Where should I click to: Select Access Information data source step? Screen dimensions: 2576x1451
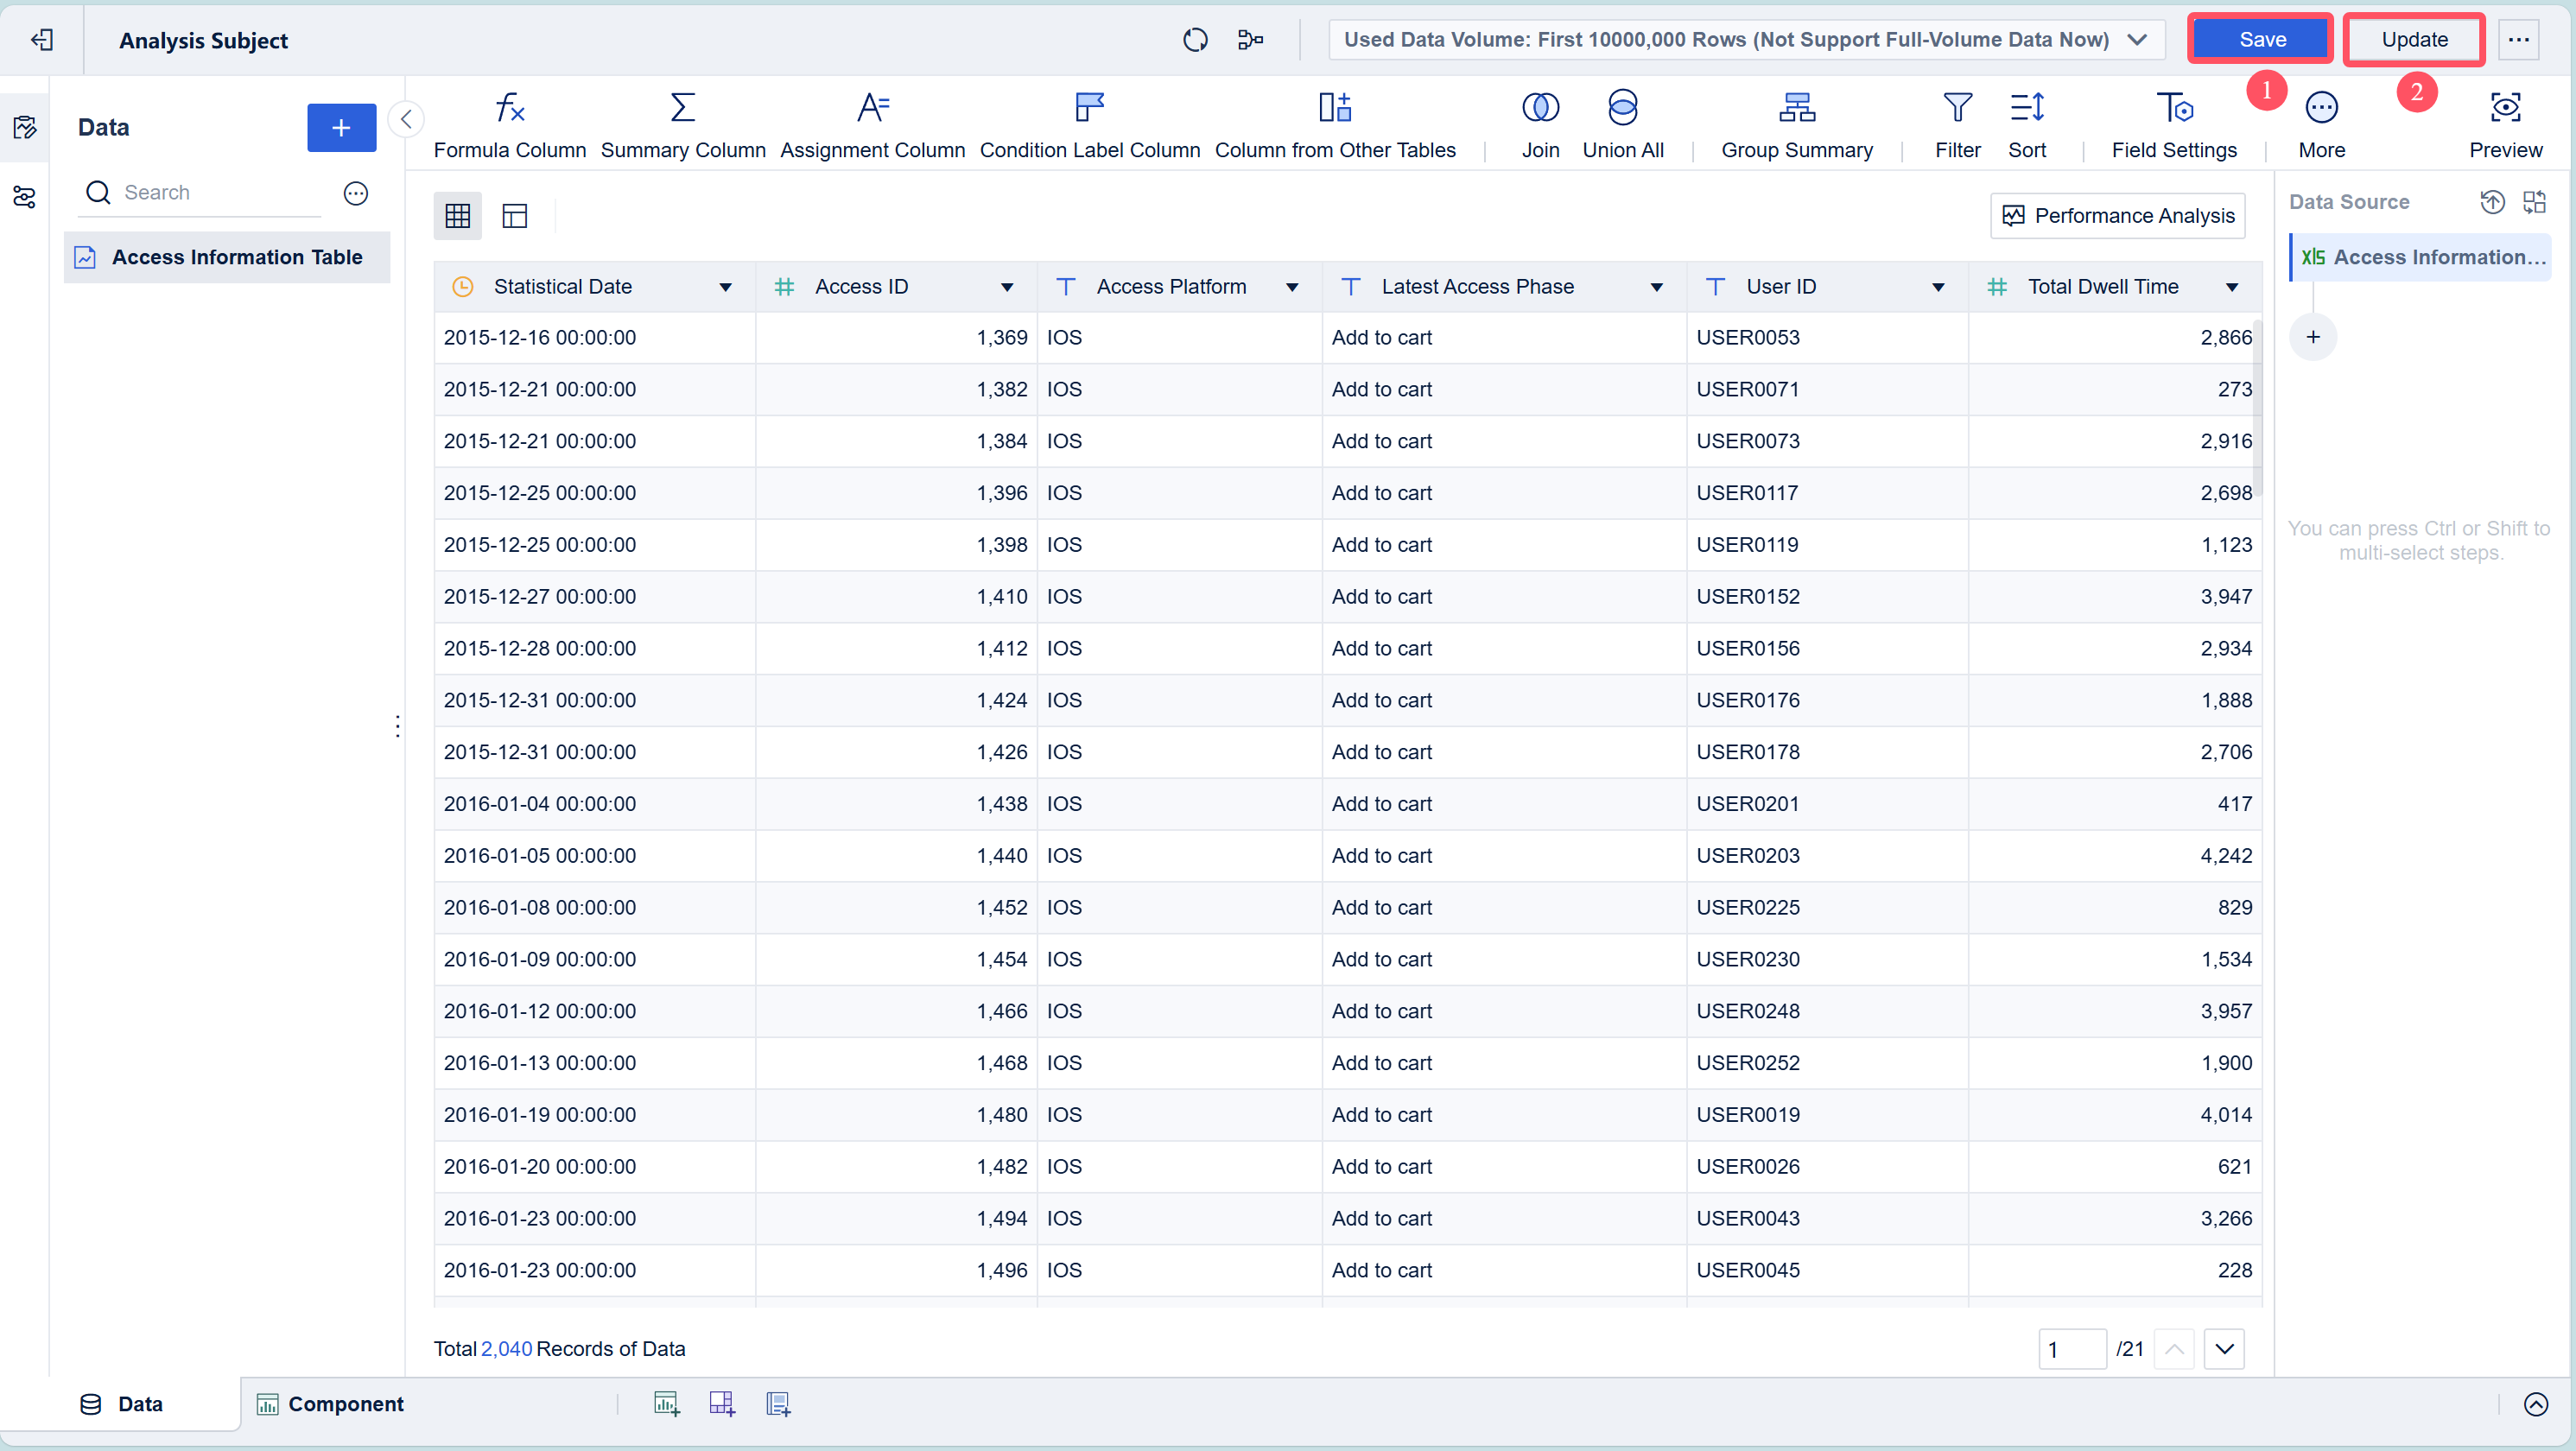(x=2420, y=257)
